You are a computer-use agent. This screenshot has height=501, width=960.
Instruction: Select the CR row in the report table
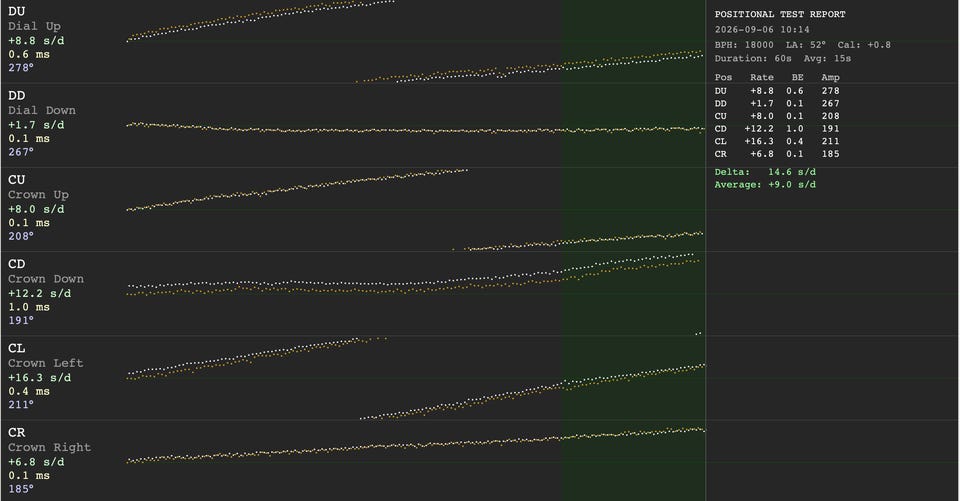click(777, 154)
